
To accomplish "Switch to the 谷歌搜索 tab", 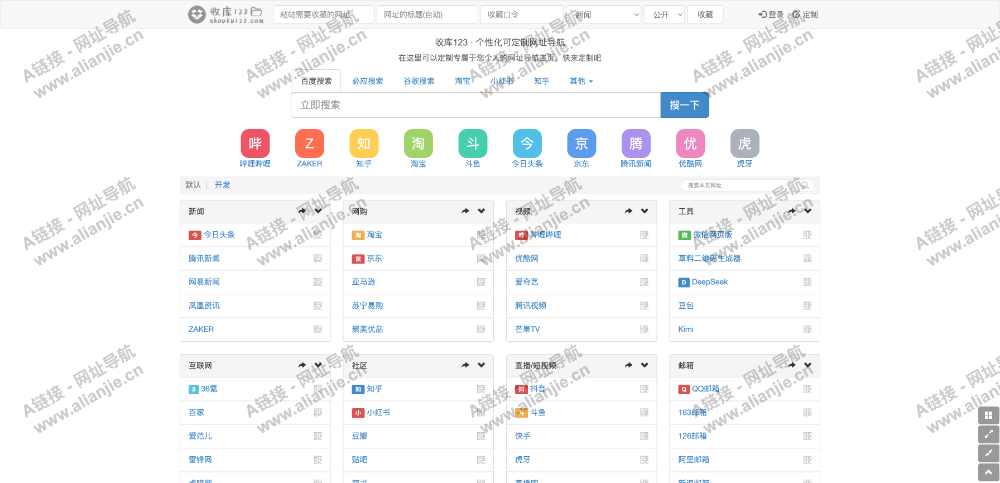I will [419, 81].
